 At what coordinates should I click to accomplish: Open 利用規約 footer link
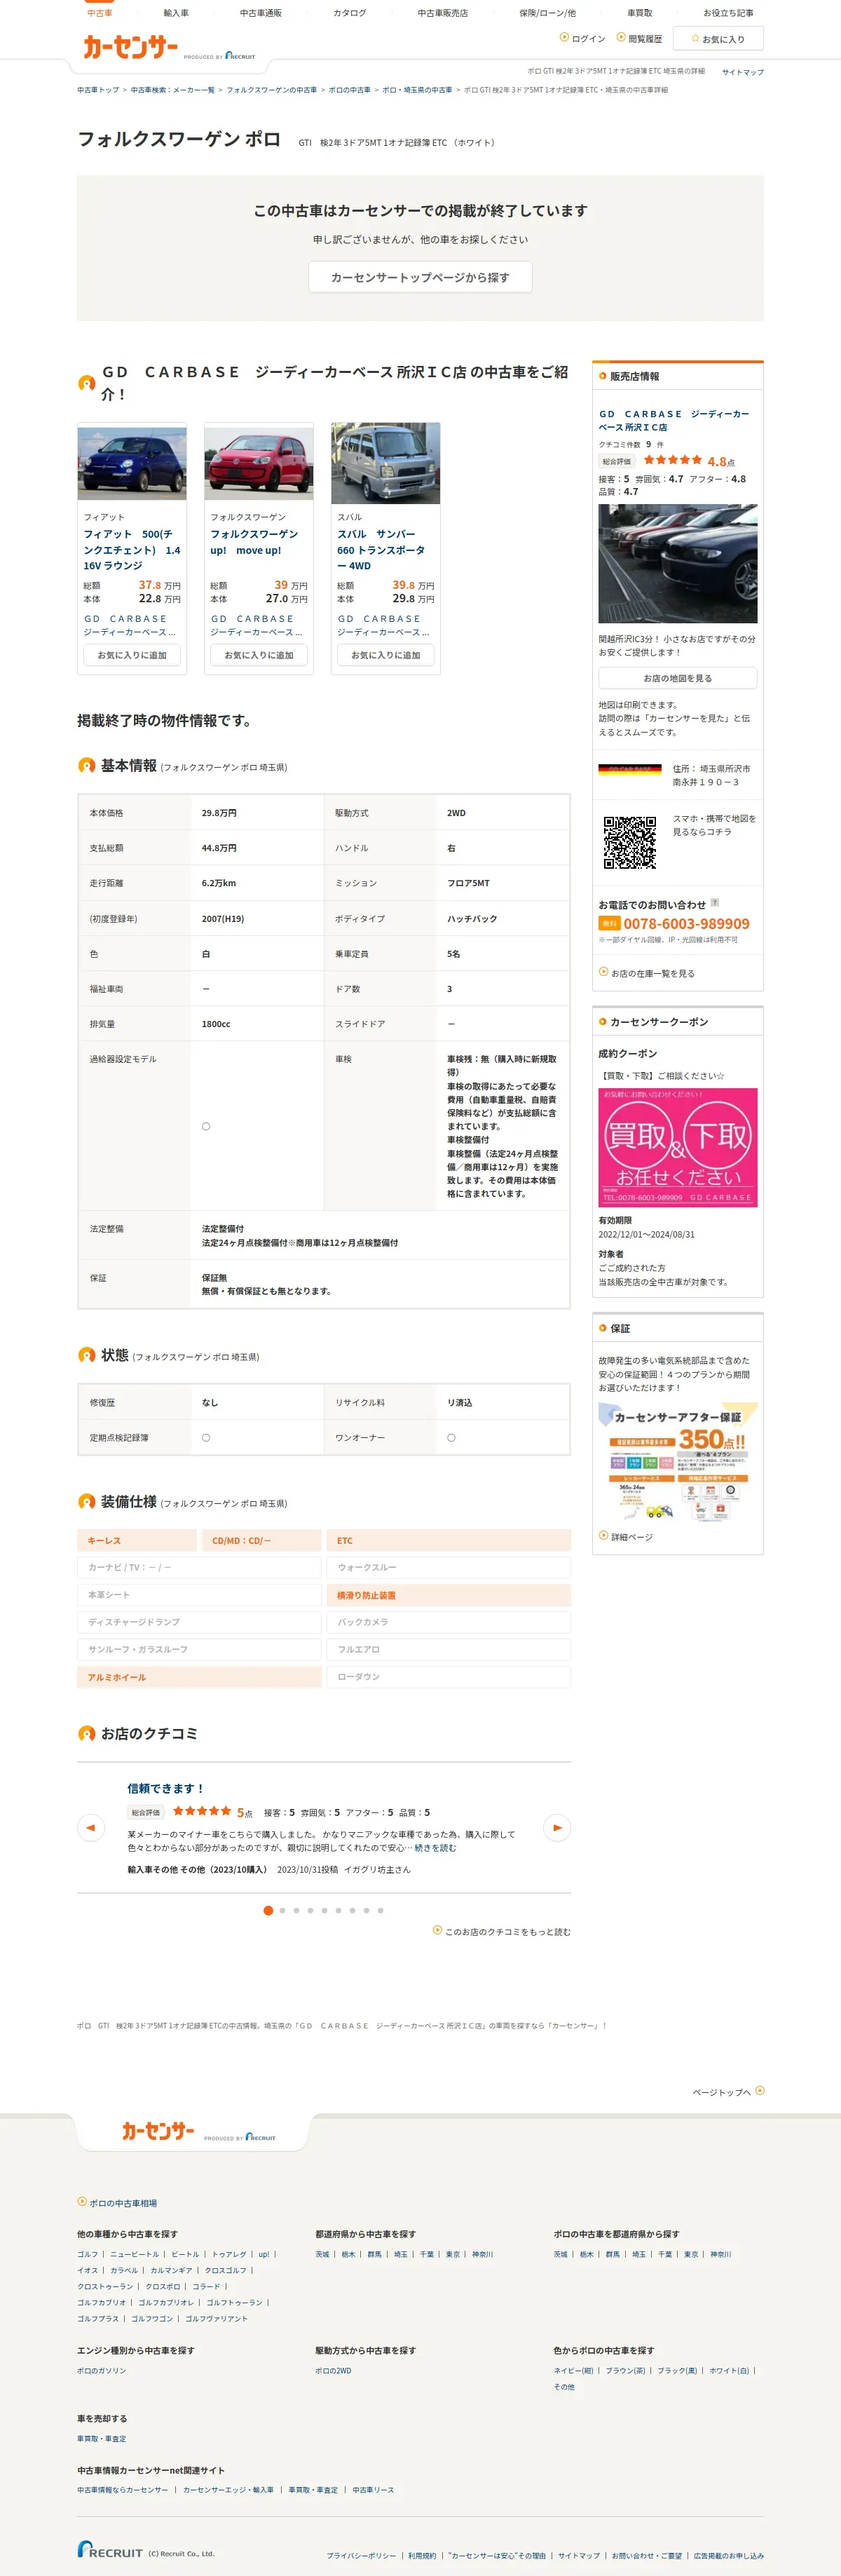422,2555
